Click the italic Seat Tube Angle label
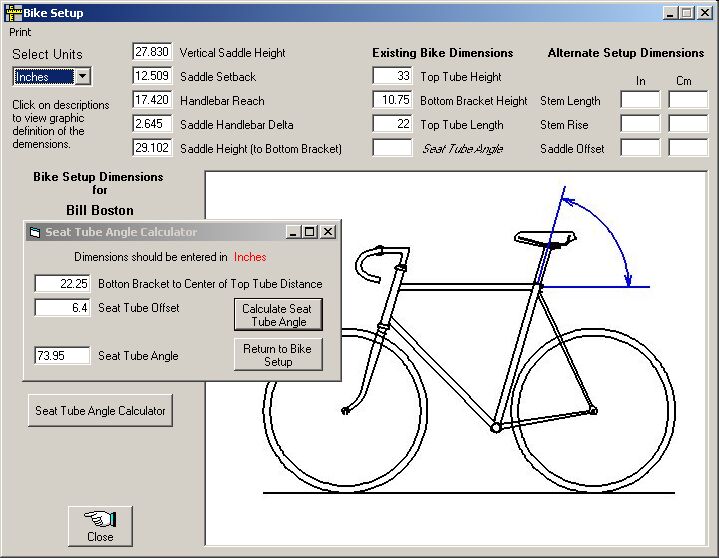 463,149
